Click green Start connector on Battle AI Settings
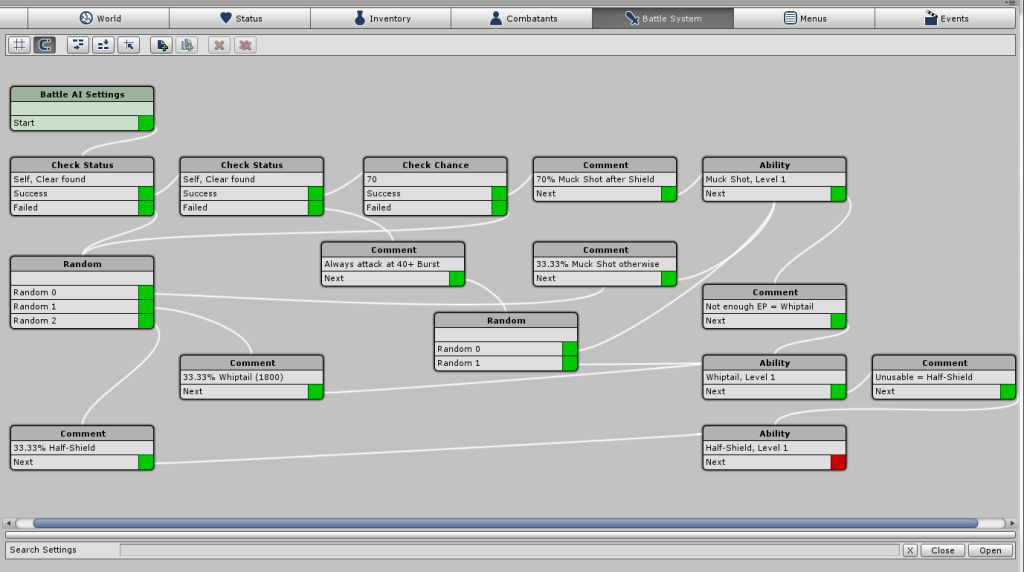Screen dimensions: 1024x572 pos(146,123)
